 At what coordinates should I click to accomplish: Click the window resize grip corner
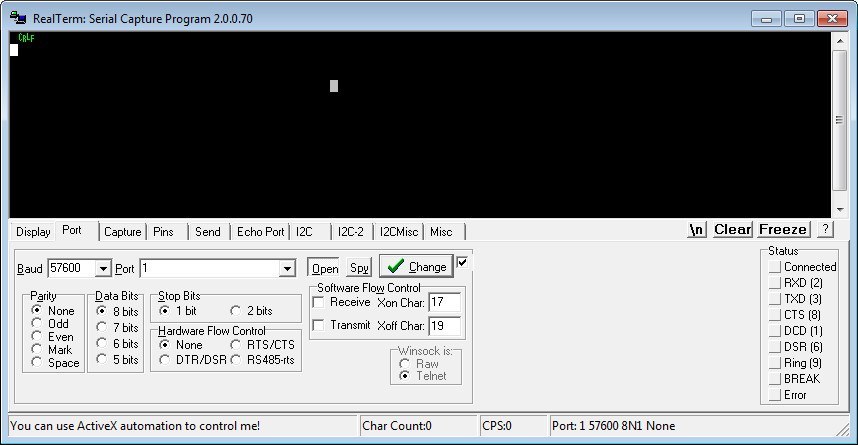coord(843,430)
